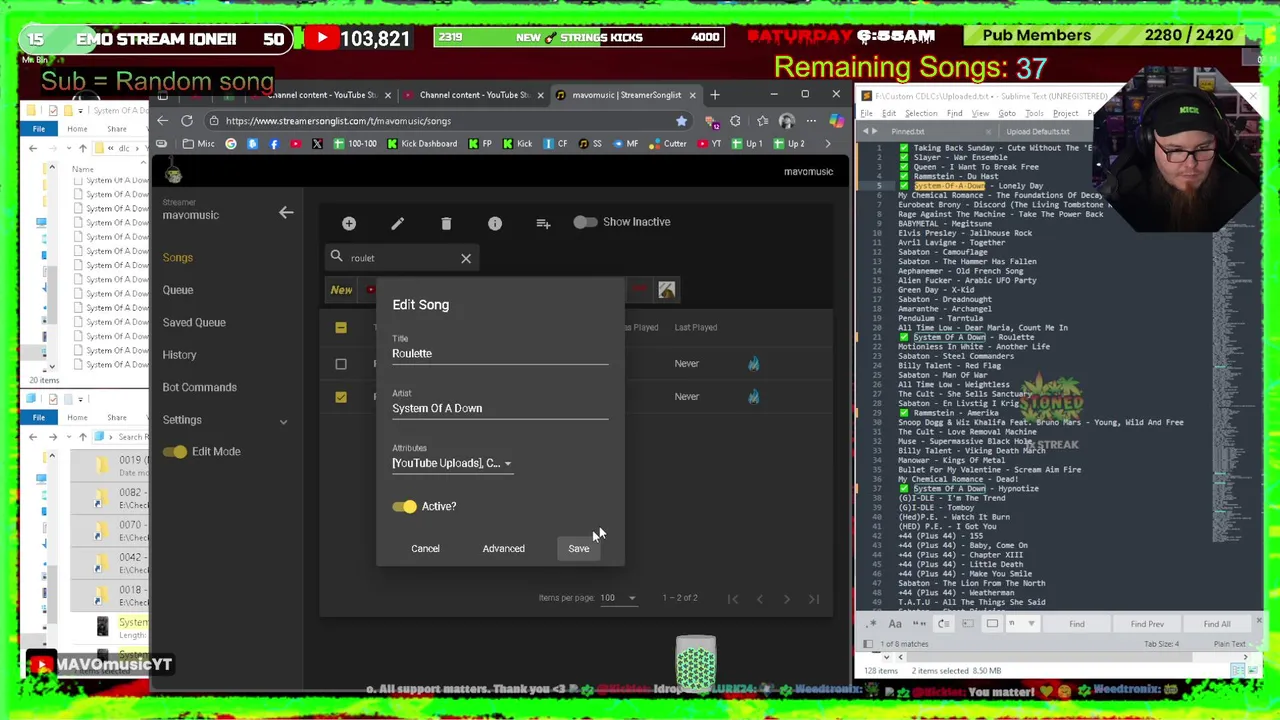Open Songs in the sidebar

tap(178, 258)
